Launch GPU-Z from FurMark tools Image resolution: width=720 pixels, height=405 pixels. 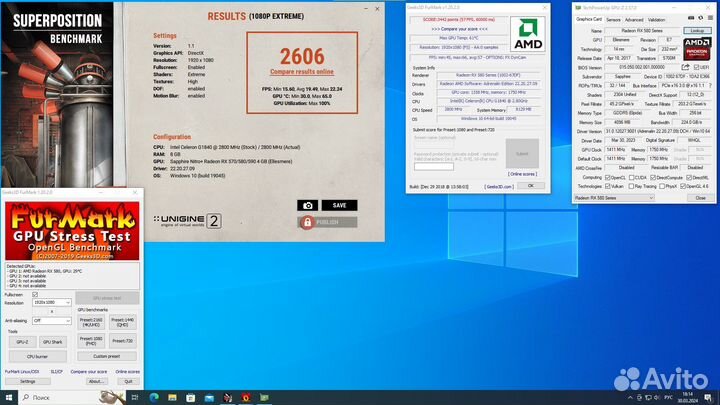coord(22,342)
